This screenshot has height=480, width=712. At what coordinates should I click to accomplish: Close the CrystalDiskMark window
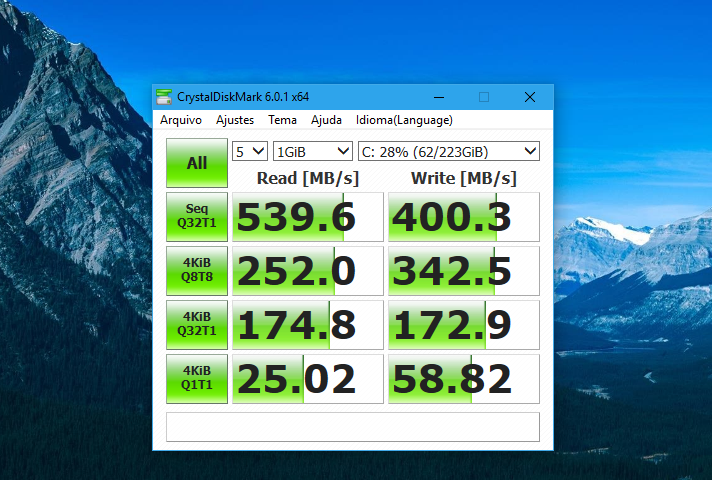(529, 97)
